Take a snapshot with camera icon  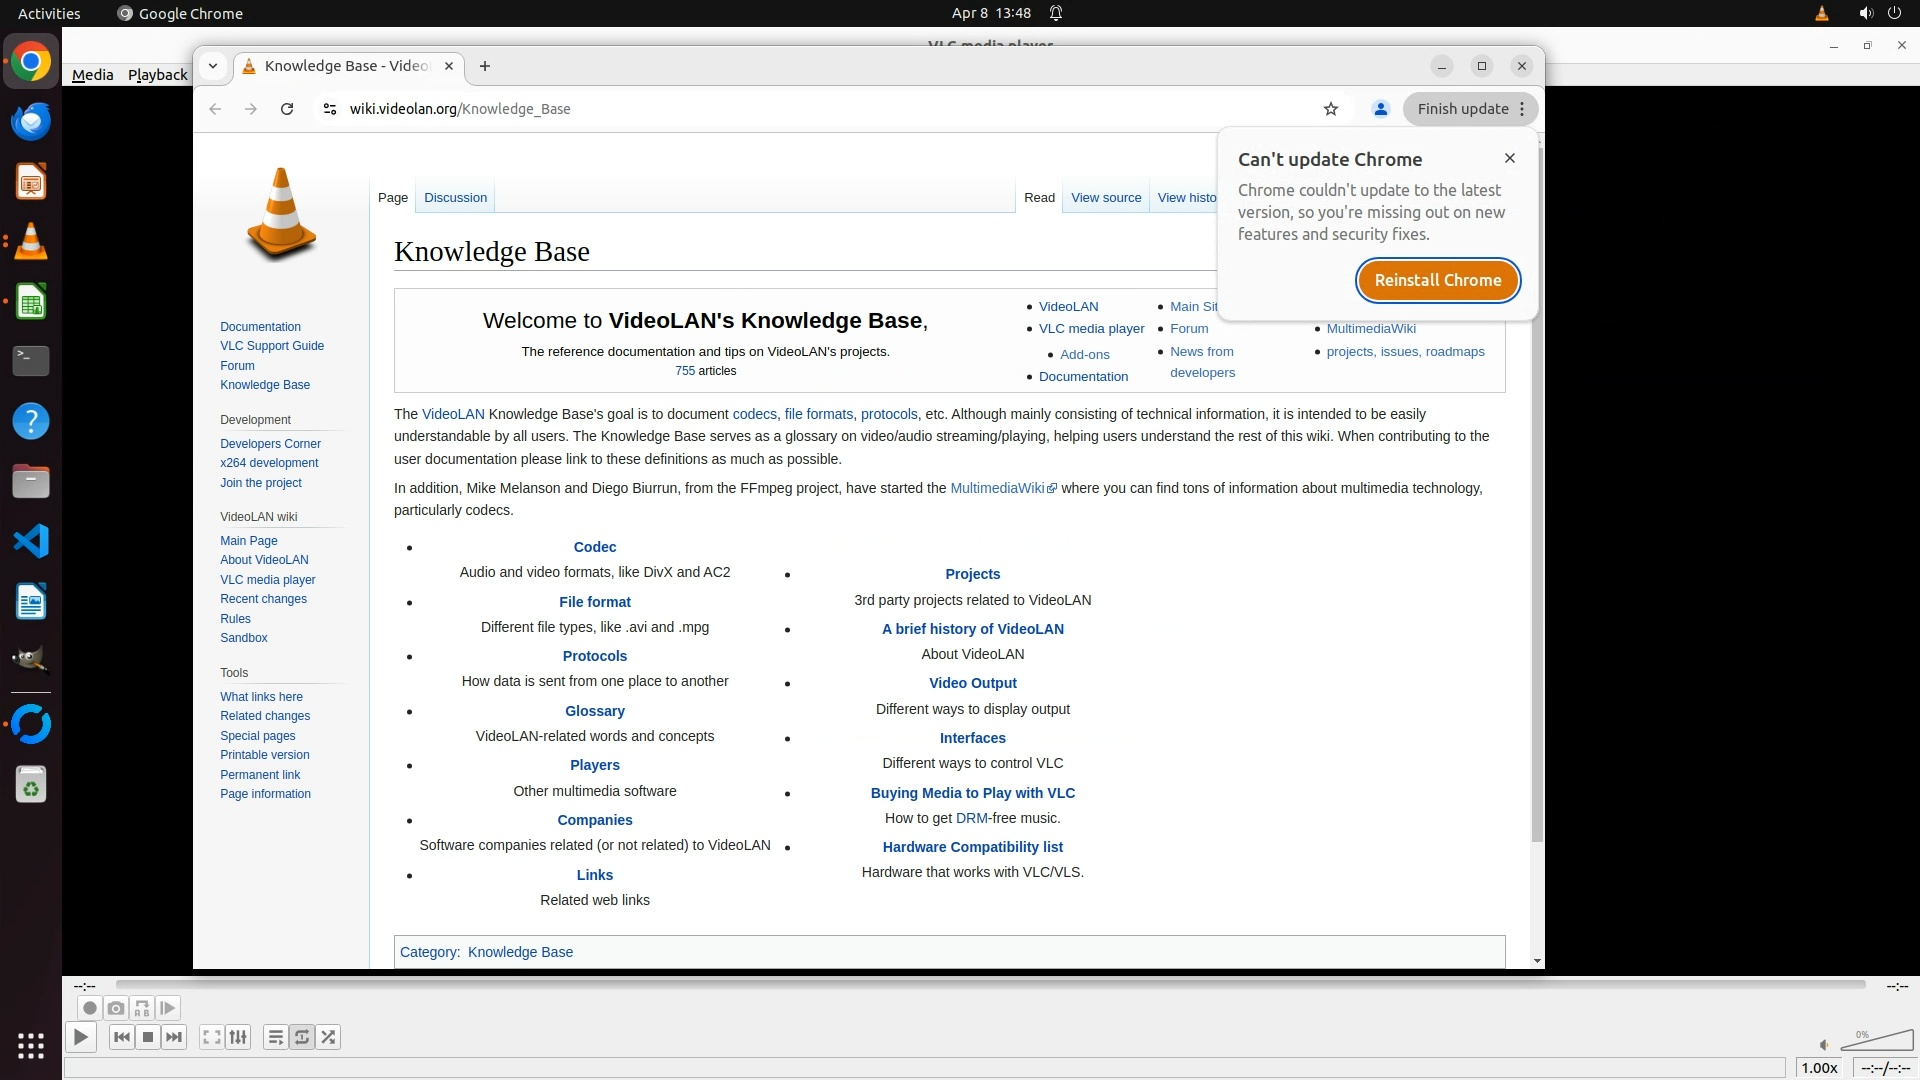(x=116, y=1008)
